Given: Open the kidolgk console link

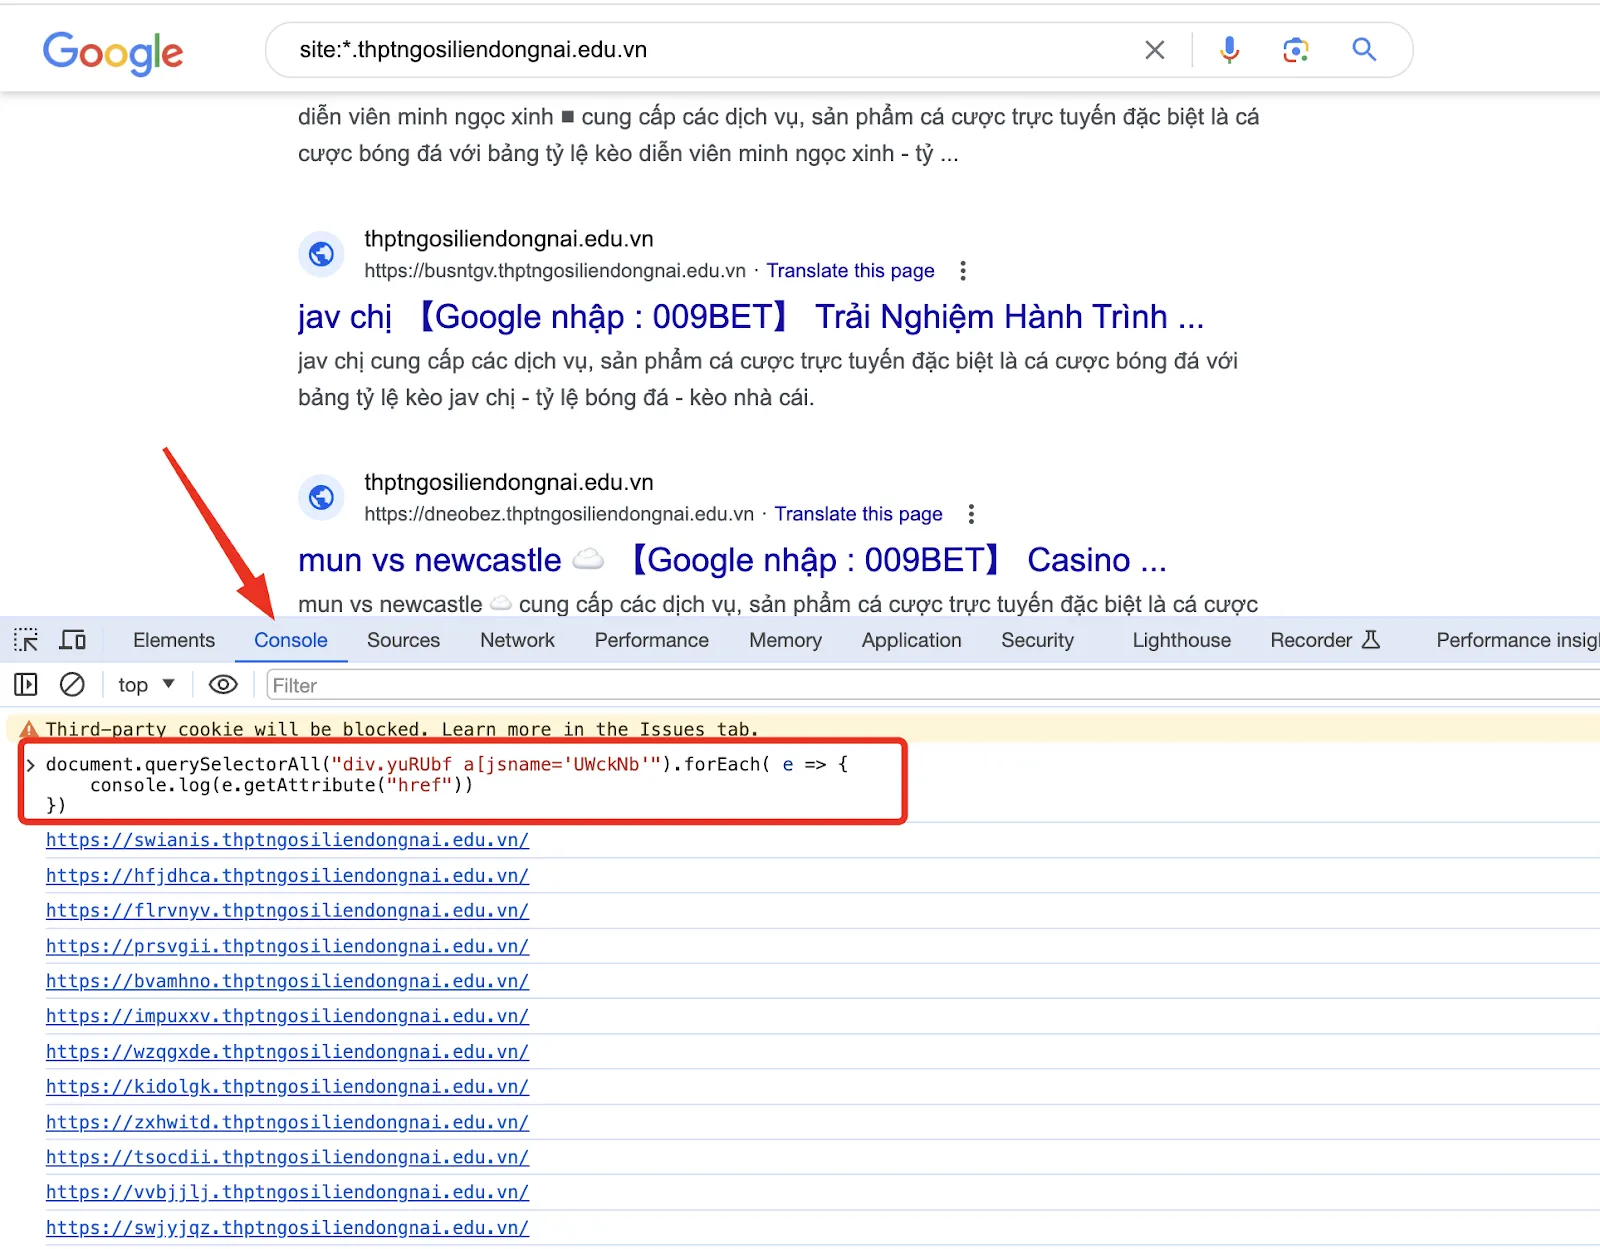Looking at the screenshot, I should pos(287,1087).
